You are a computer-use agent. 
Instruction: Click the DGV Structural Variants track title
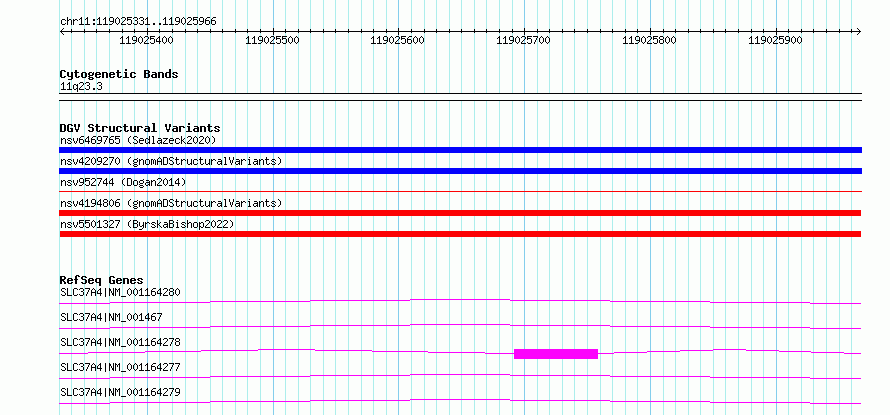(x=140, y=128)
